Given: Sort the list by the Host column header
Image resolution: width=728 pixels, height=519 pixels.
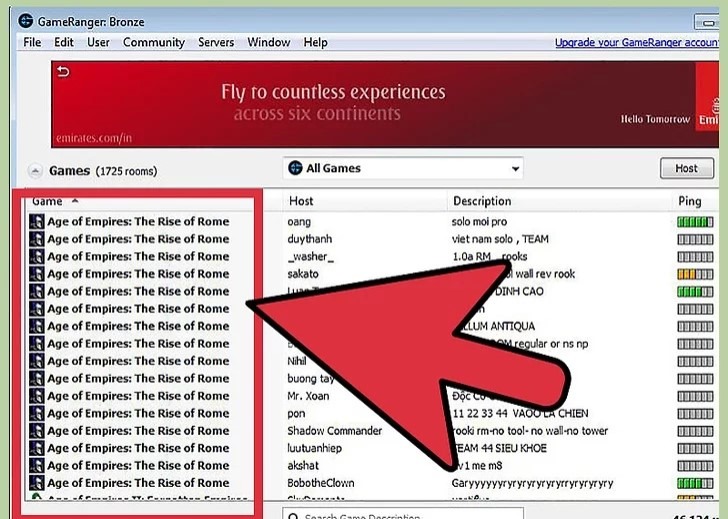Looking at the screenshot, I should point(301,201).
